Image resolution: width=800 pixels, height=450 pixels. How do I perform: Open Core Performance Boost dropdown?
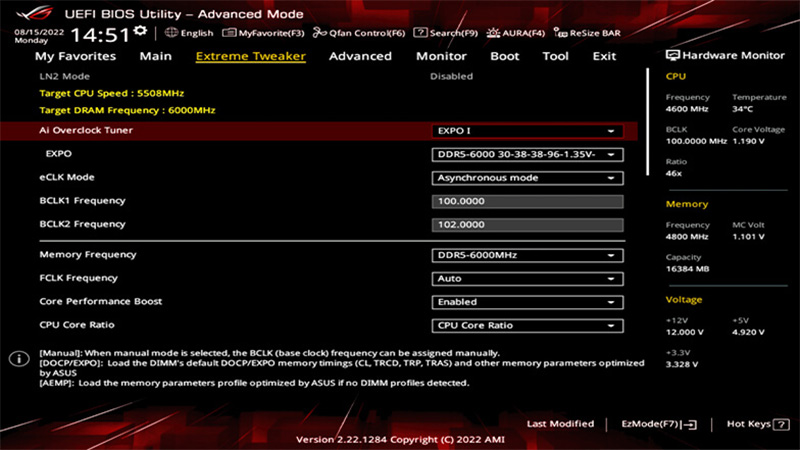[527, 302]
